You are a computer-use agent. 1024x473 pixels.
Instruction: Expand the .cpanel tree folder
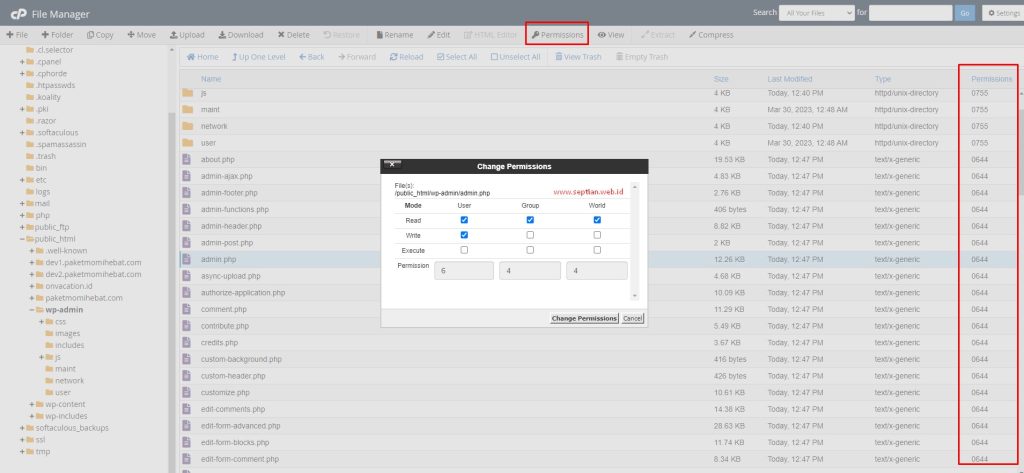click(x=22, y=62)
